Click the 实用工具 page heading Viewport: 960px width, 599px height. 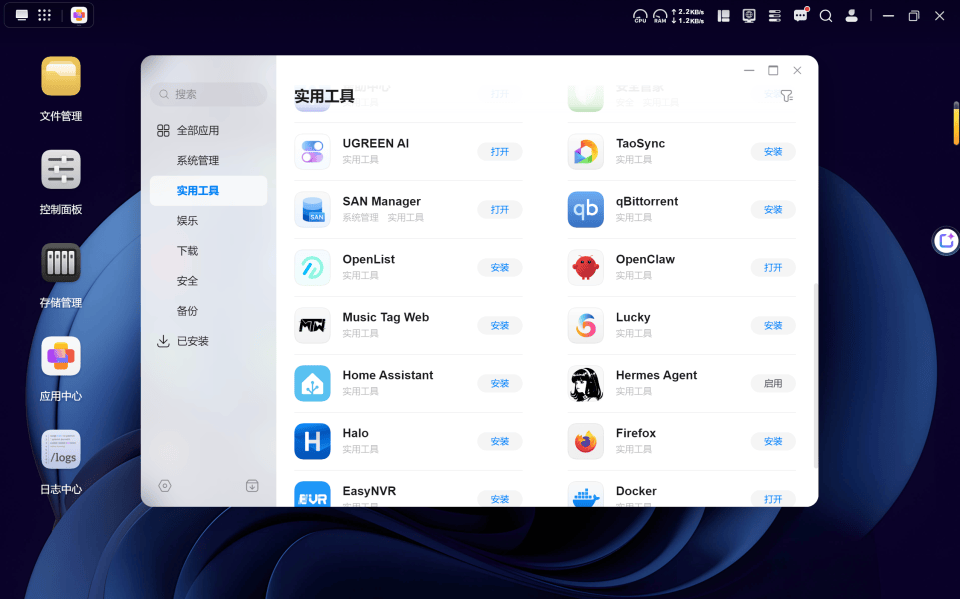[x=324, y=96]
